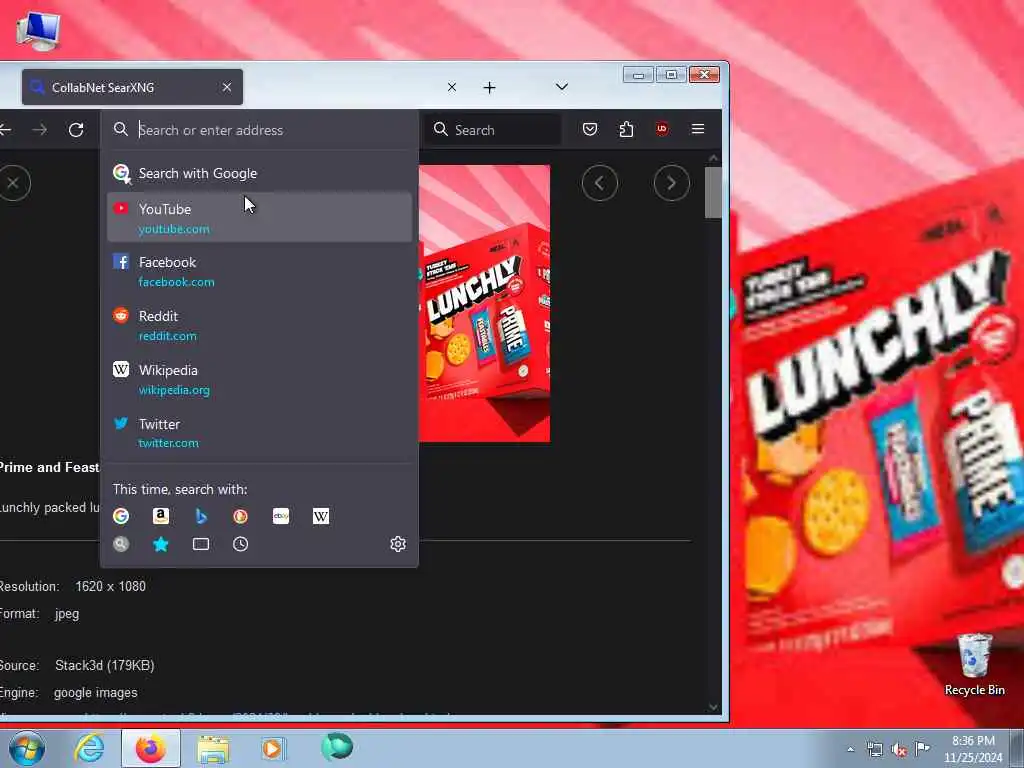Click the muted volume tray icon
1024x768 pixels.
(899, 749)
